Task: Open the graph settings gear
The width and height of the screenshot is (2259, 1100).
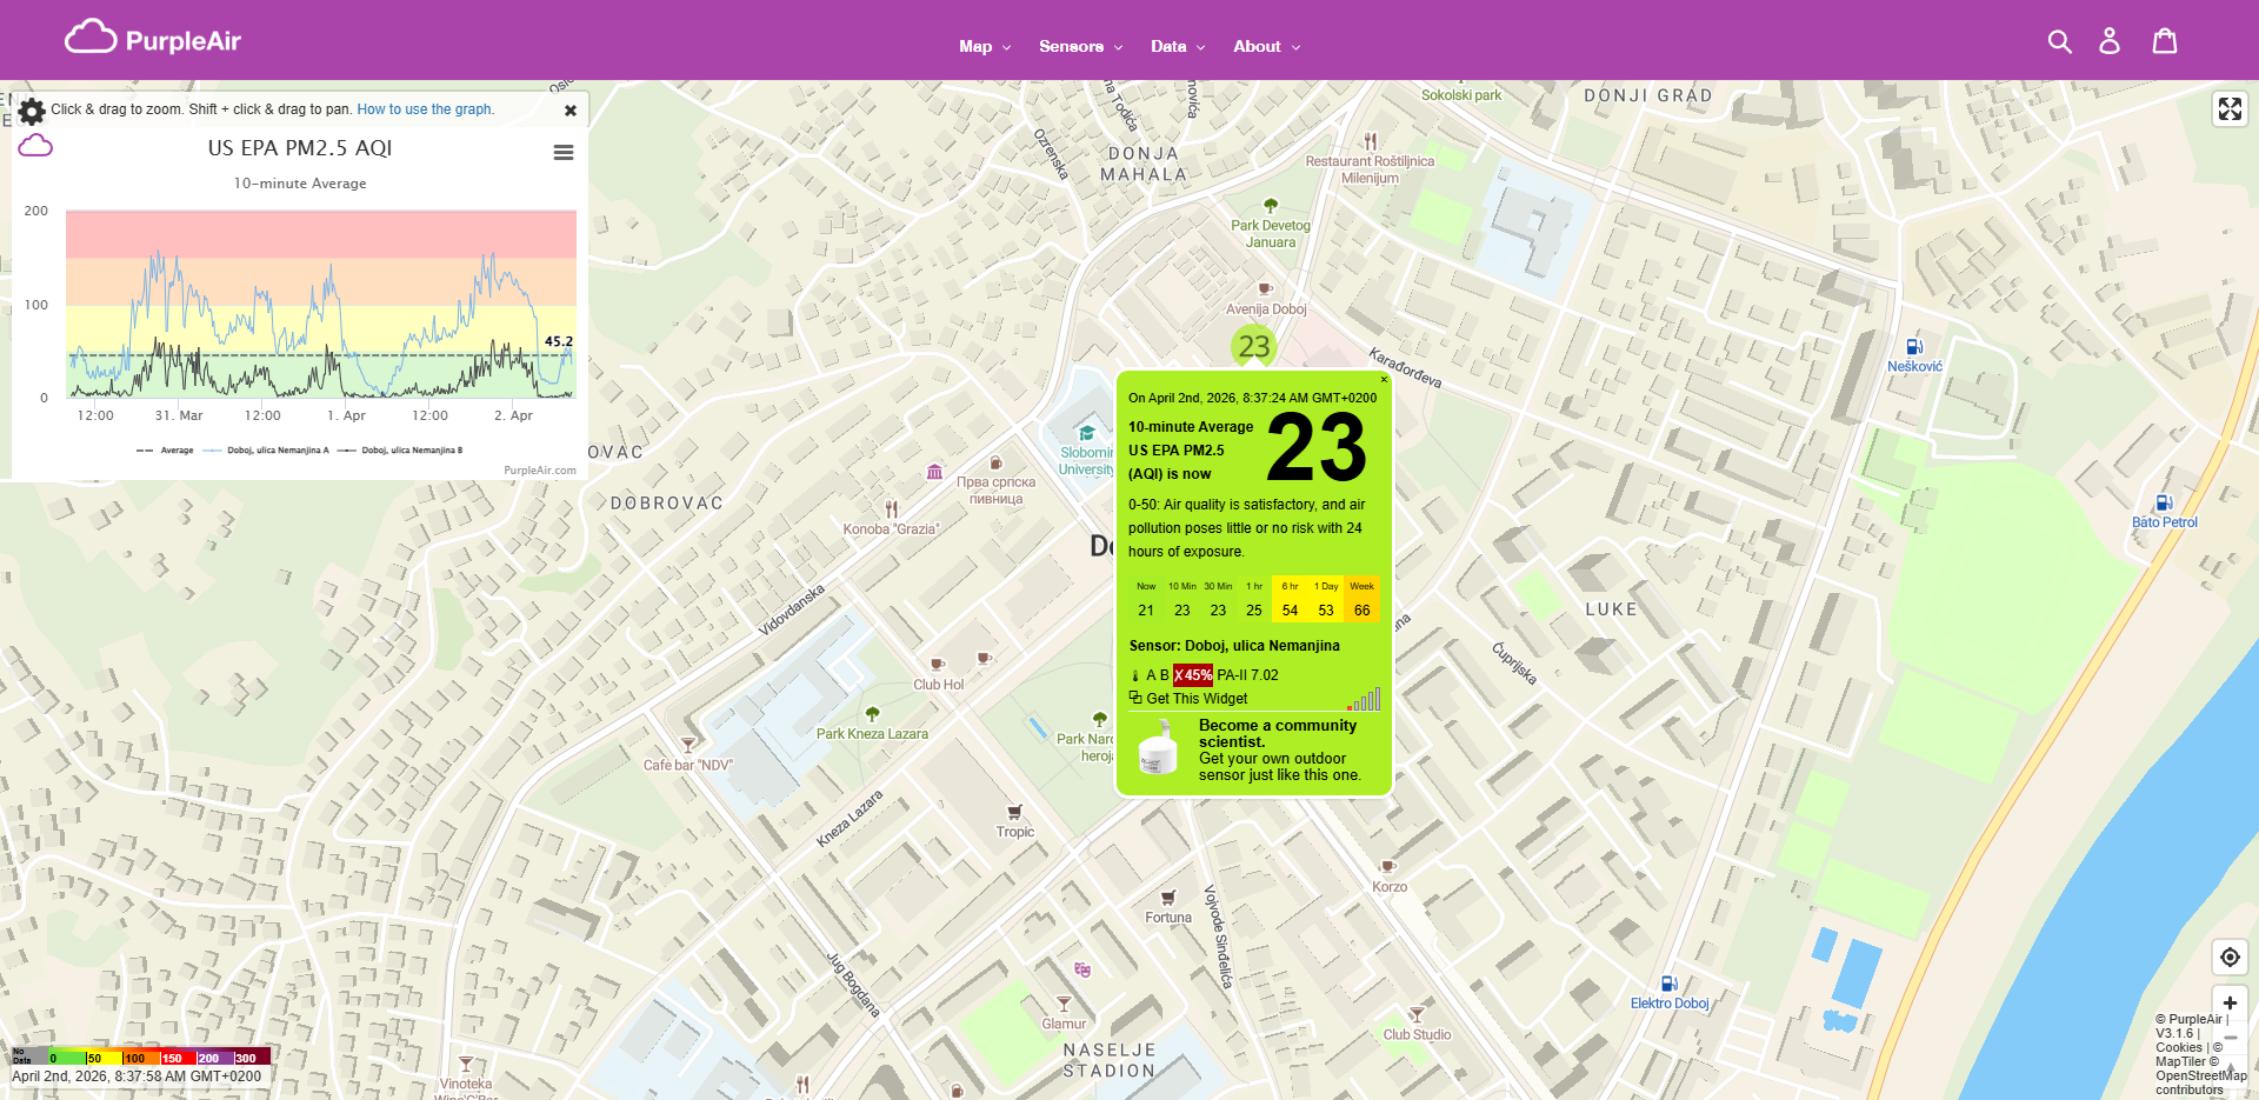Action: tap(32, 110)
